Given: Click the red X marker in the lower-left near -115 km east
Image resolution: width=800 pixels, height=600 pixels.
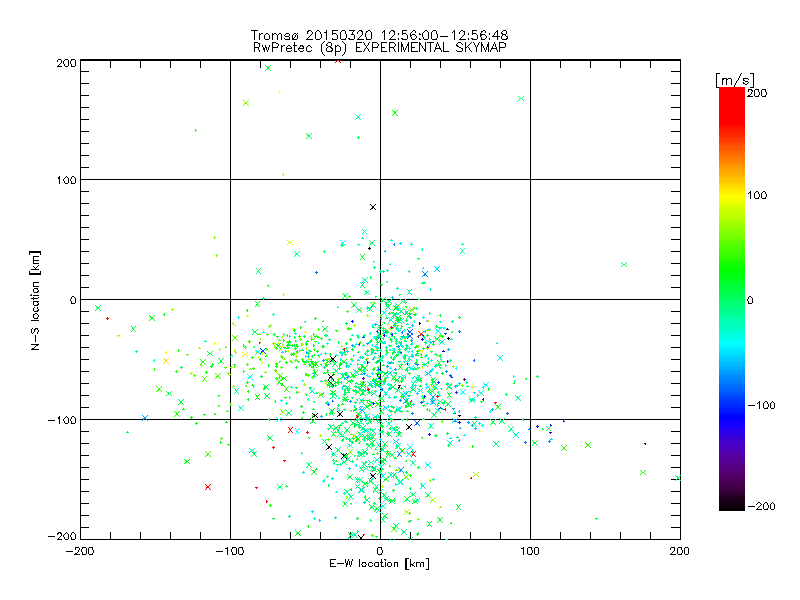Looking at the screenshot, I should click(x=208, y=487).
